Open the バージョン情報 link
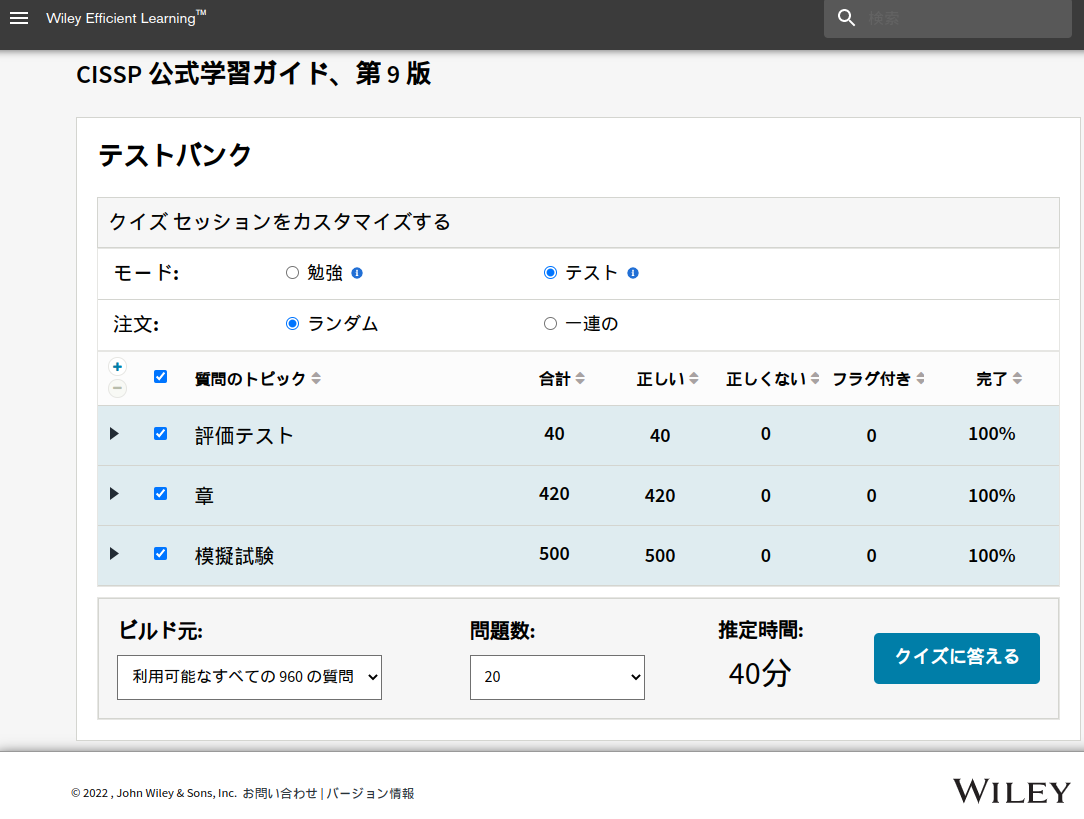This screenshot has height=819, width=1084. (370, 793)
